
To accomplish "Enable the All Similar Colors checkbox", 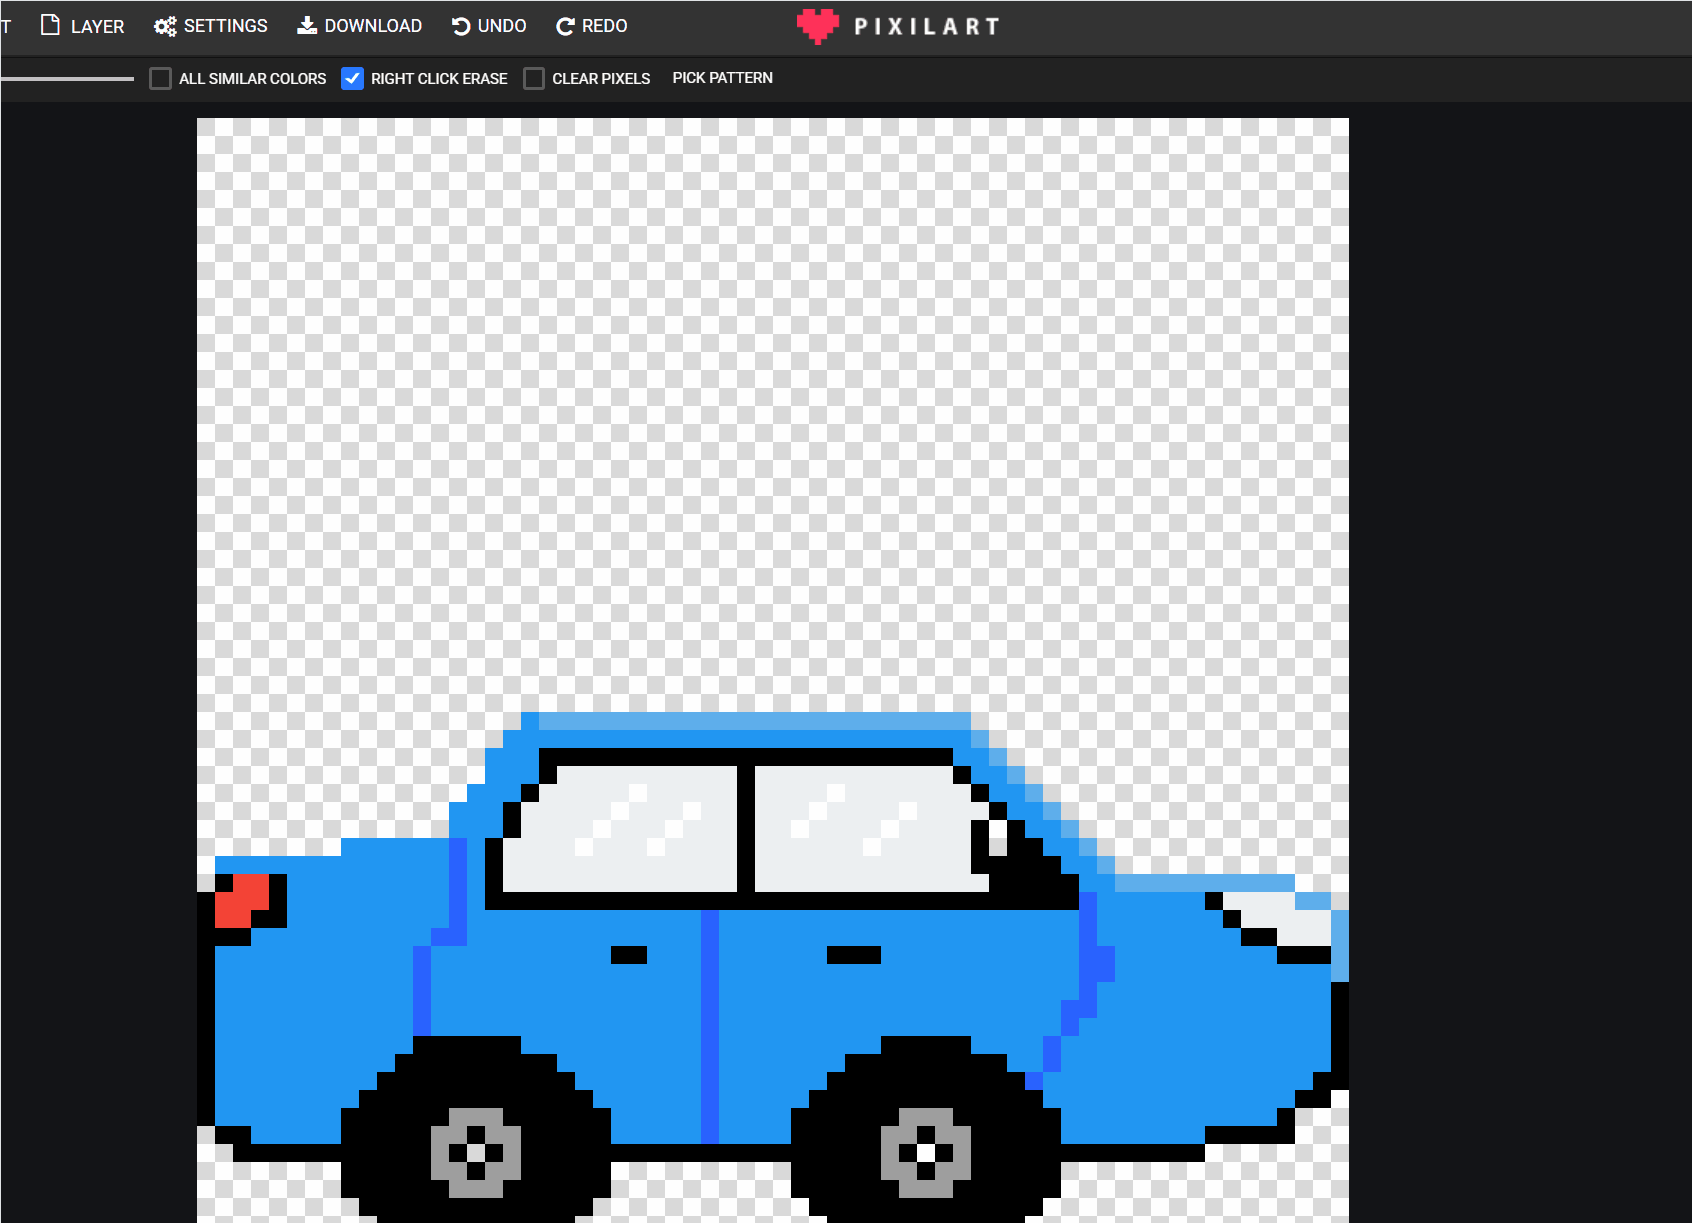I will click(x=160, y=78).
